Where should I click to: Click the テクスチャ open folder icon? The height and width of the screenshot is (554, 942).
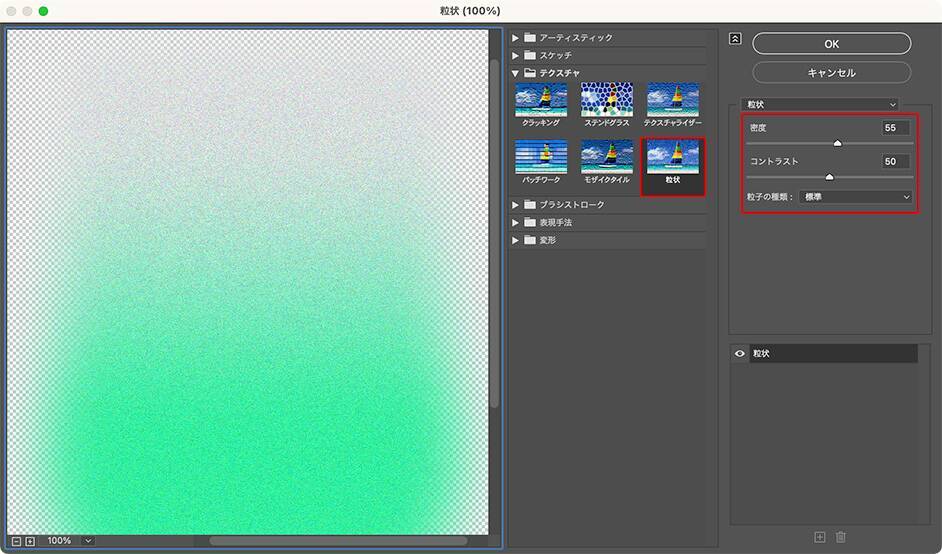530,73
